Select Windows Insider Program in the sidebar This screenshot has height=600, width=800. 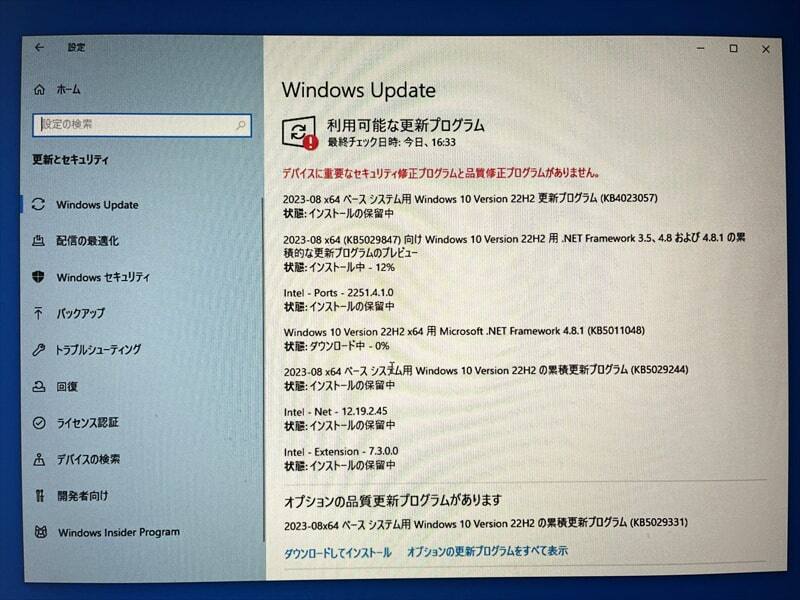pyautogui.click(x=118, y=532)
